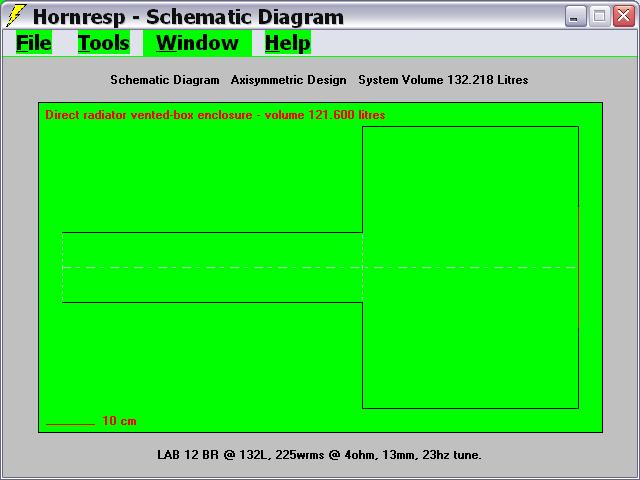Close the Hornresp Schematic Diagram window
Image resolution: width=640 pixels, height=480 pixels.
[x=624, y=17]
